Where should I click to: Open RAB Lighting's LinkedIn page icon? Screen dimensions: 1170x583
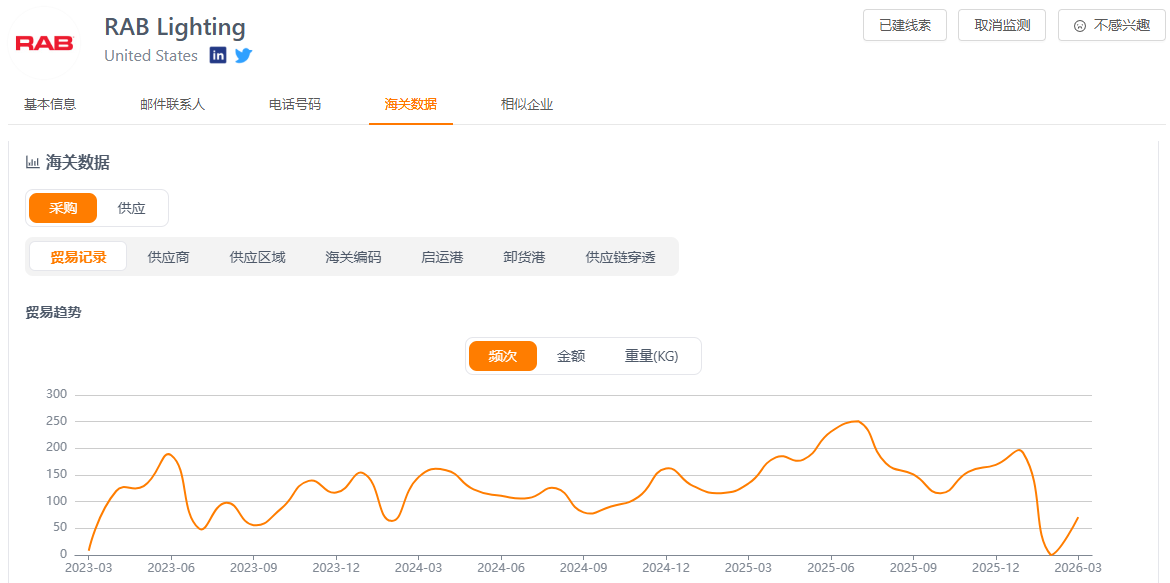218,56
